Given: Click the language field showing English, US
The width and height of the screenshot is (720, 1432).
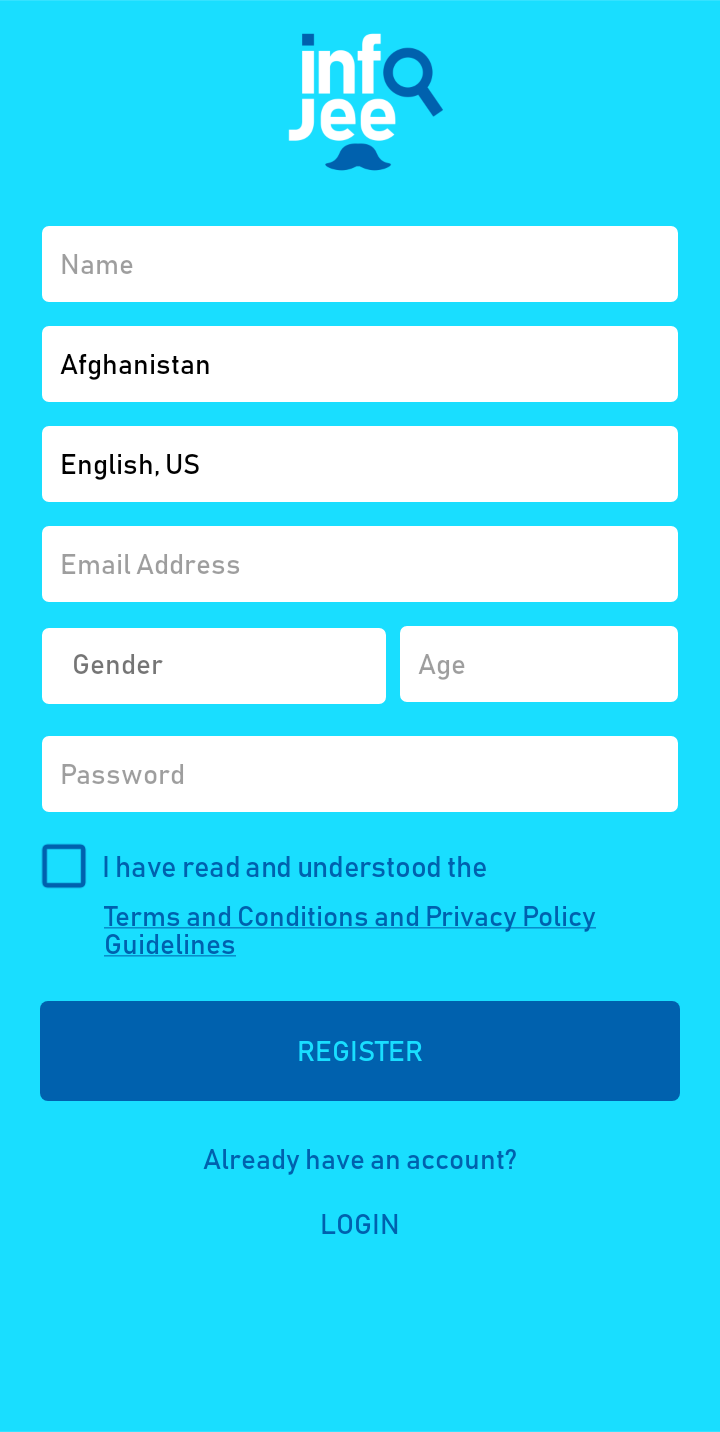Looking at the screenshot, I should click(x=360, y=464).
